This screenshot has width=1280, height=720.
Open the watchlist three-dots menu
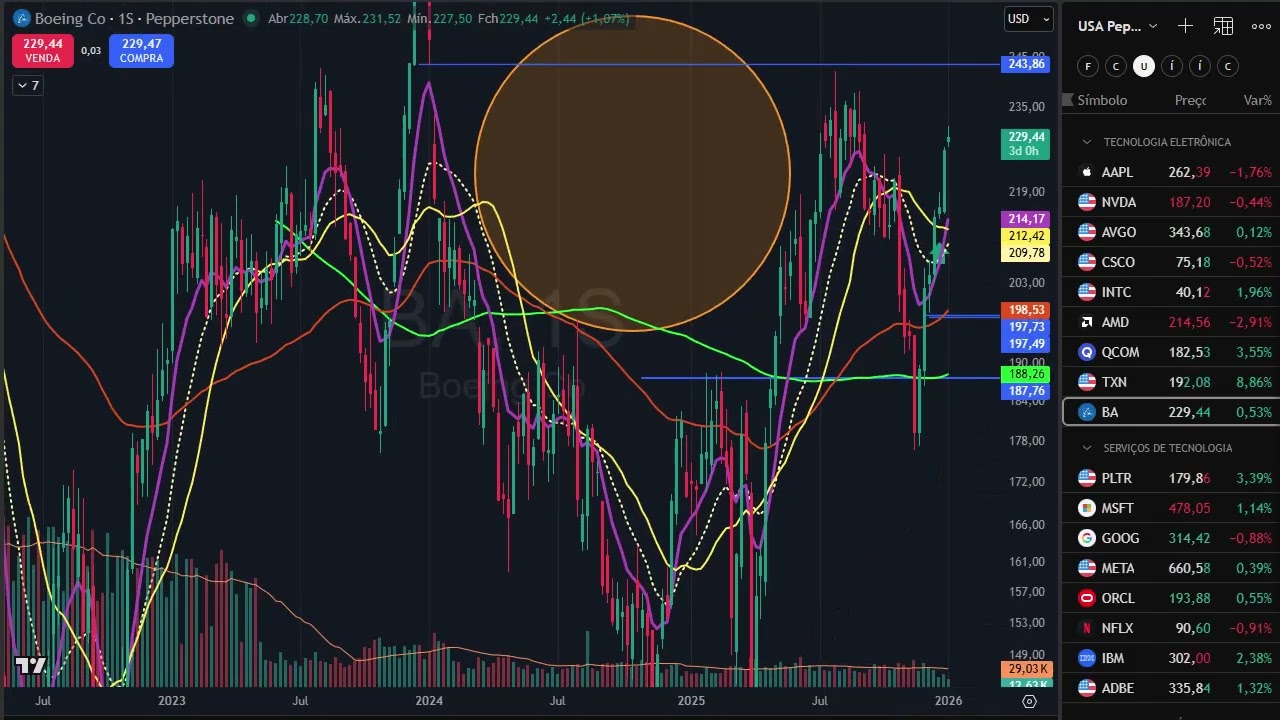coord(1261,26)
